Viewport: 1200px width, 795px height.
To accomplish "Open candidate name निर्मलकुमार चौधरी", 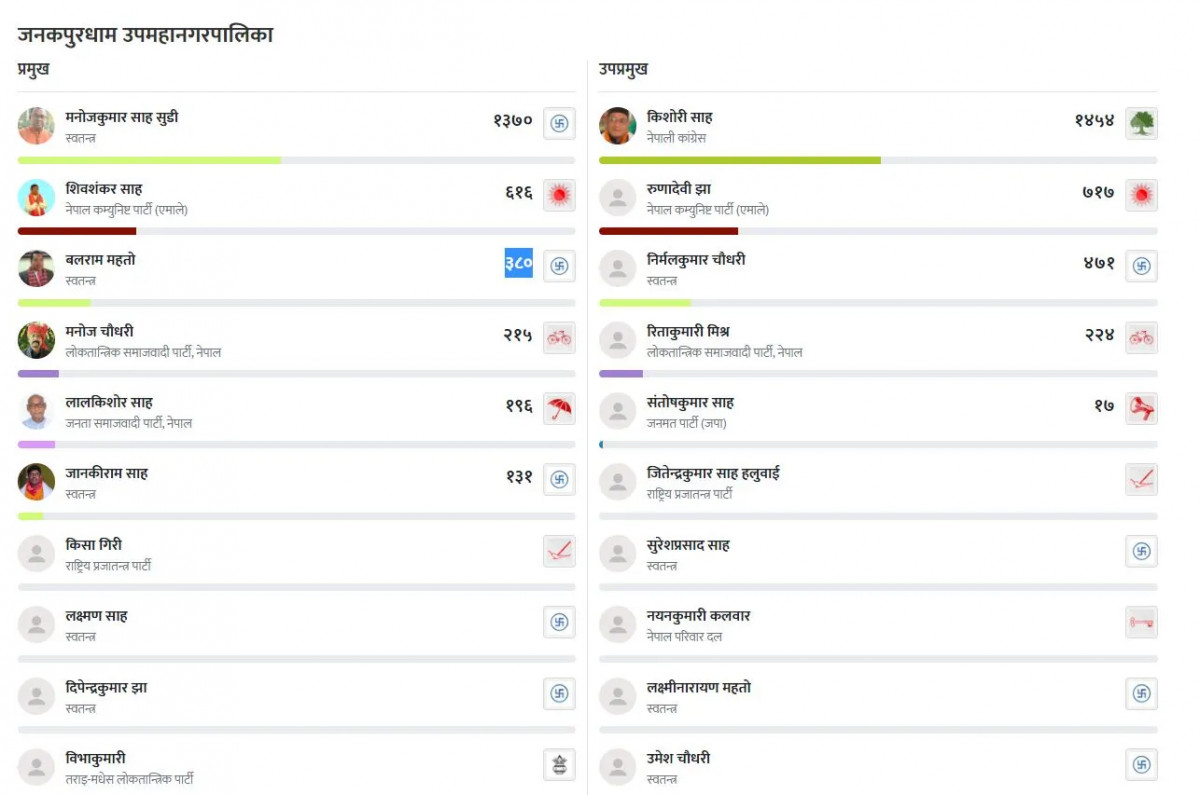I will pos(696,260).
